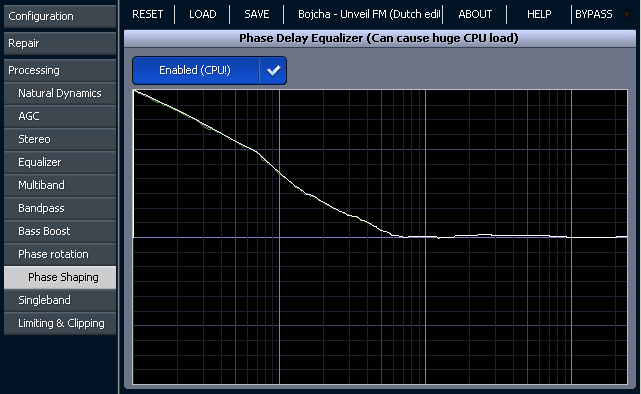Open the LOAD preset option
Image resolution: width=641 pixels, height=394 pixels.
(202, 14)
